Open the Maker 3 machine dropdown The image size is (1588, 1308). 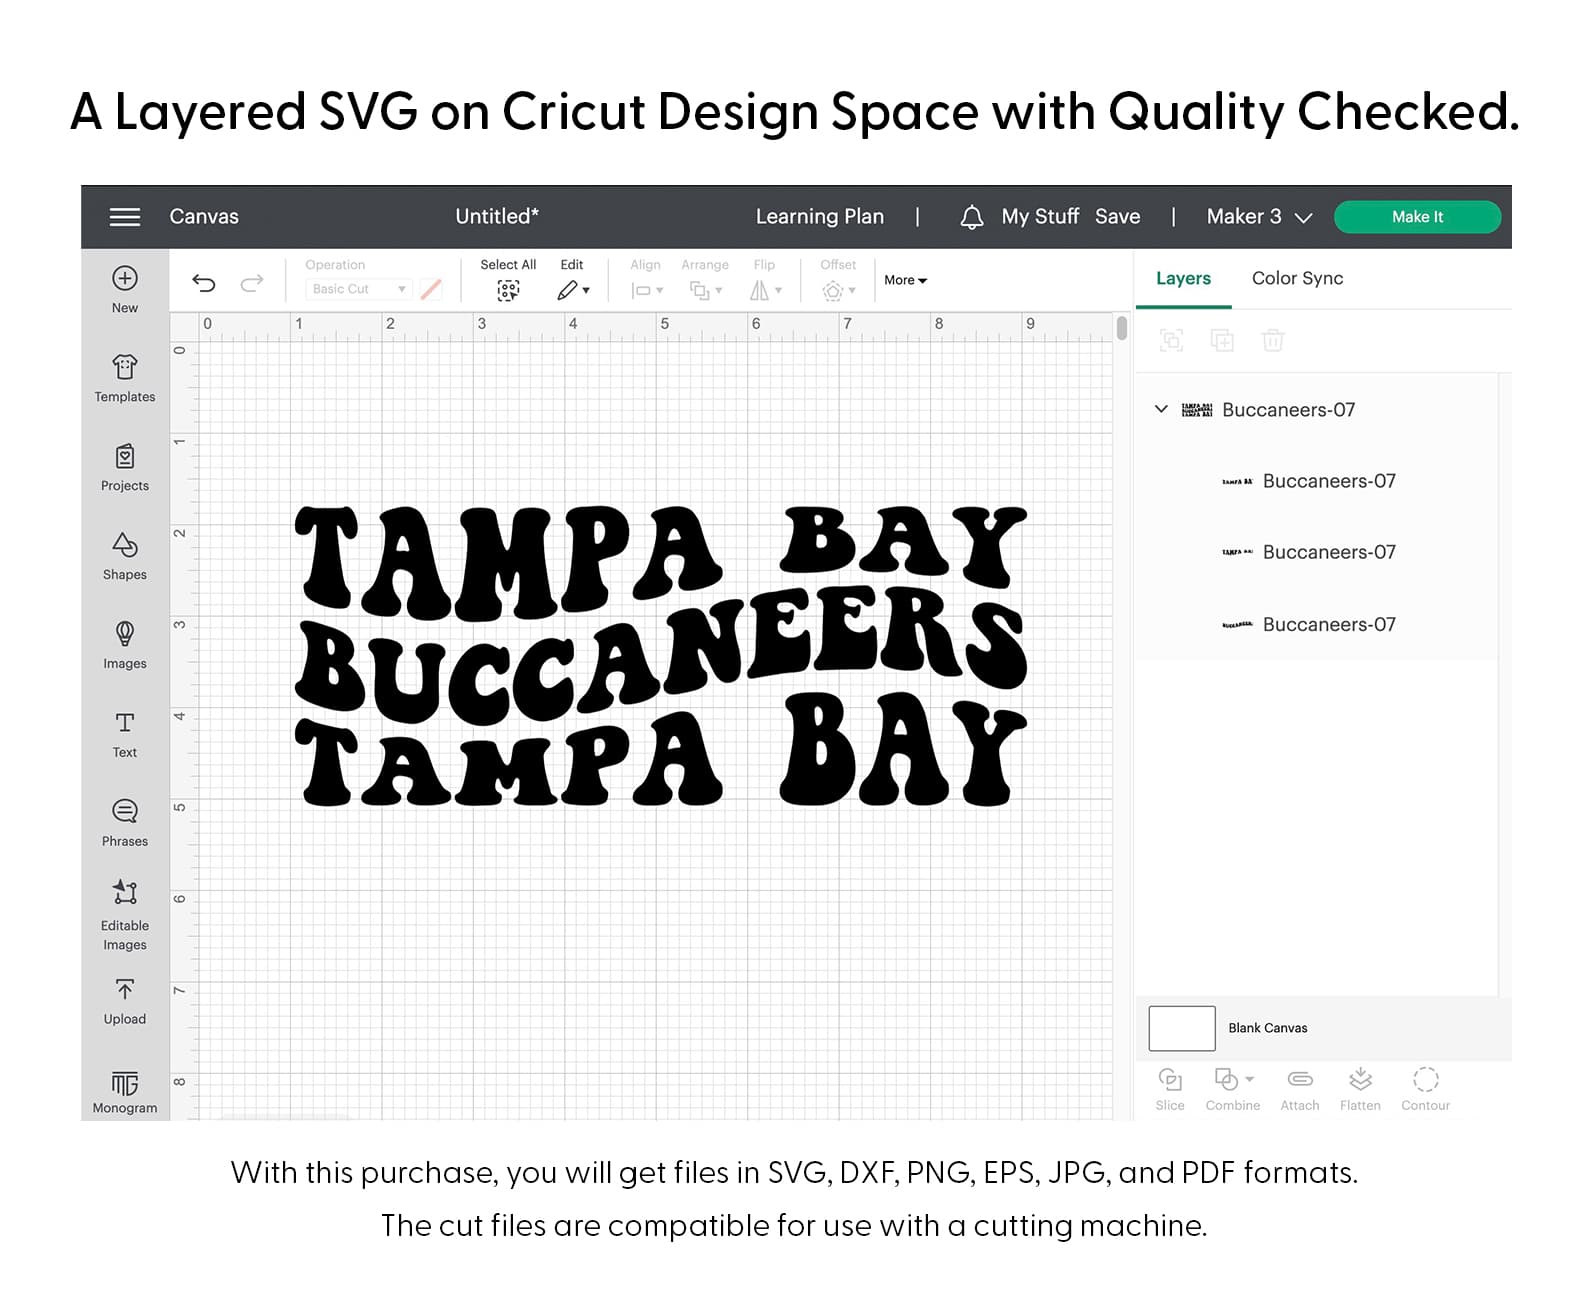point(1258,217)
